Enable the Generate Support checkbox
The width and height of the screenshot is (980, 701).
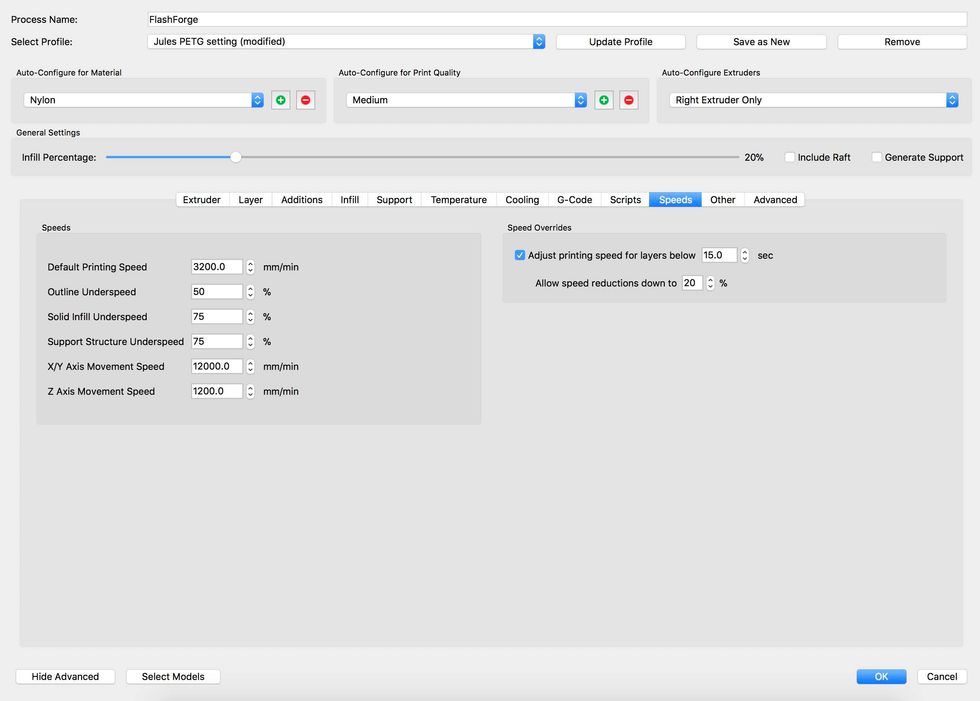(877, 157)
